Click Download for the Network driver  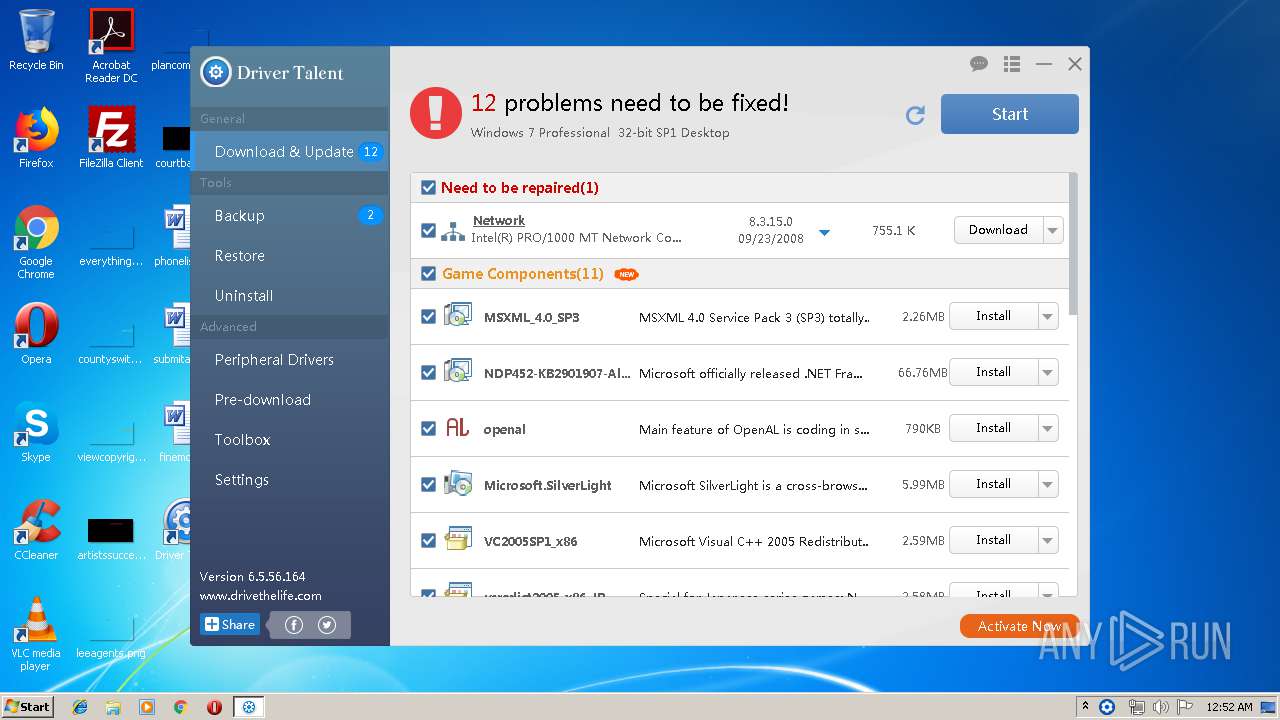pos(998,230)
